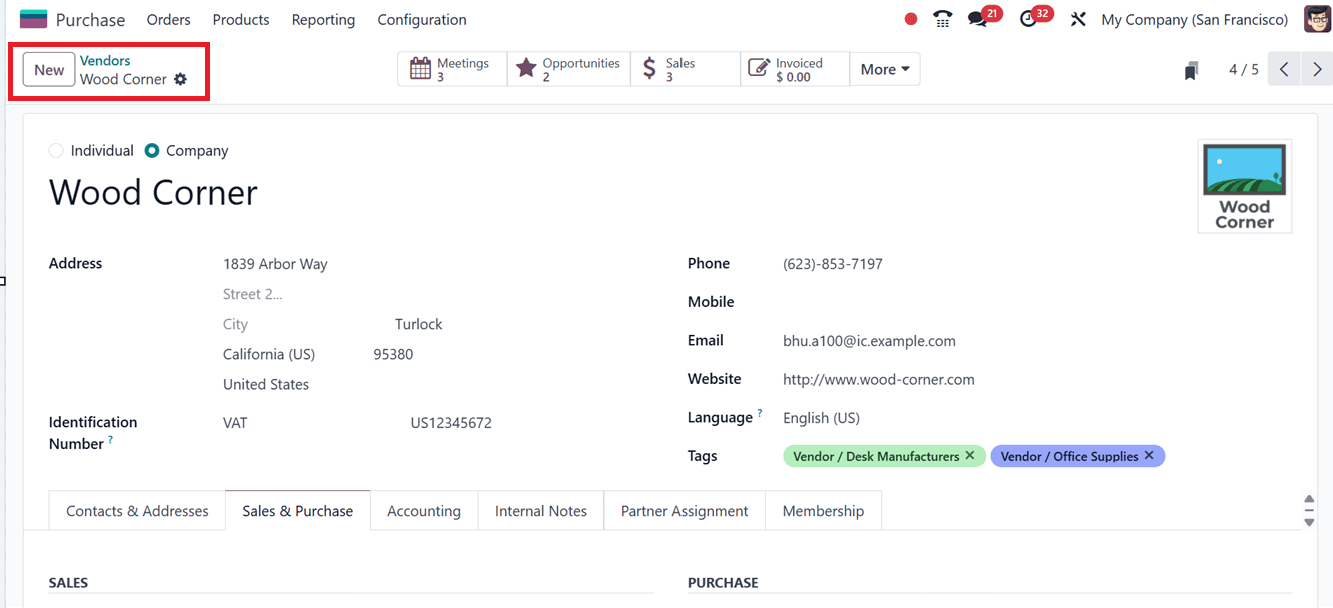Open the Orders menu
Screen dimensions: 1333x608
coord(168,19)
